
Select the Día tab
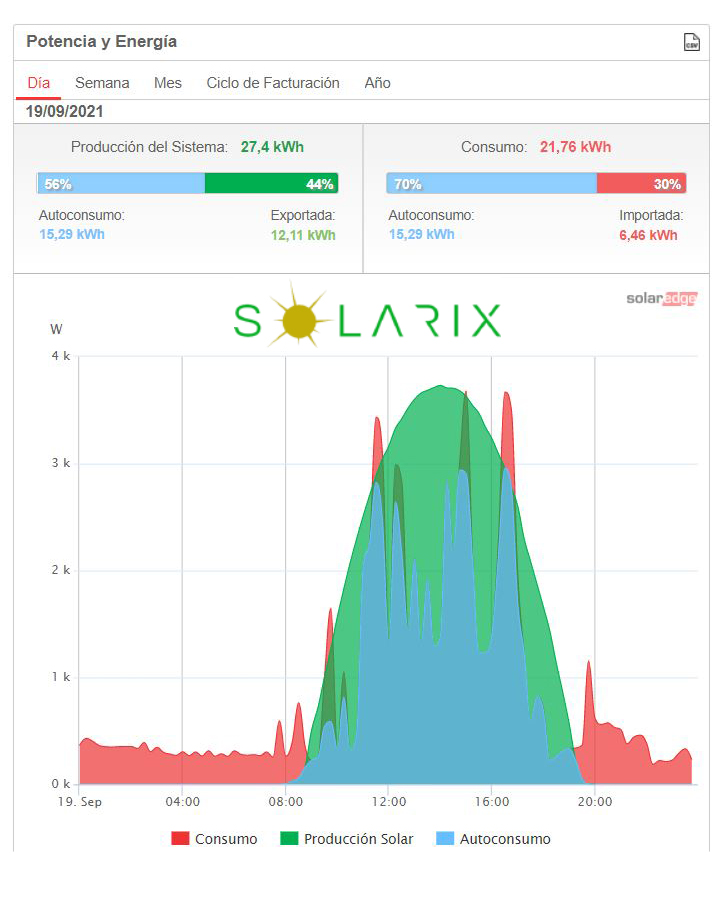tap(39, 83)
